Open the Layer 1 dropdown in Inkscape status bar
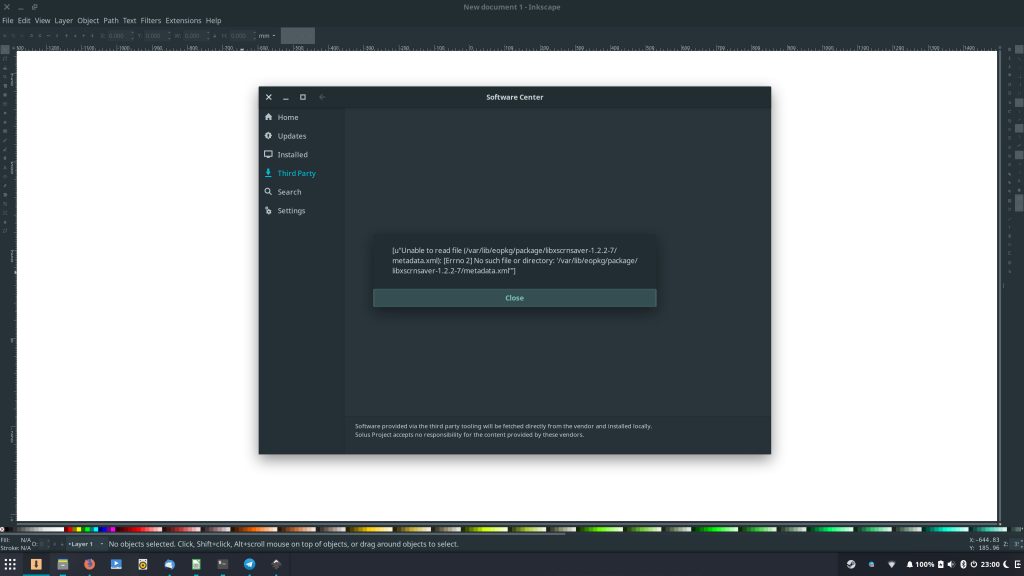Viewport: 1024px width, 576px height. [x=86, y=544]
